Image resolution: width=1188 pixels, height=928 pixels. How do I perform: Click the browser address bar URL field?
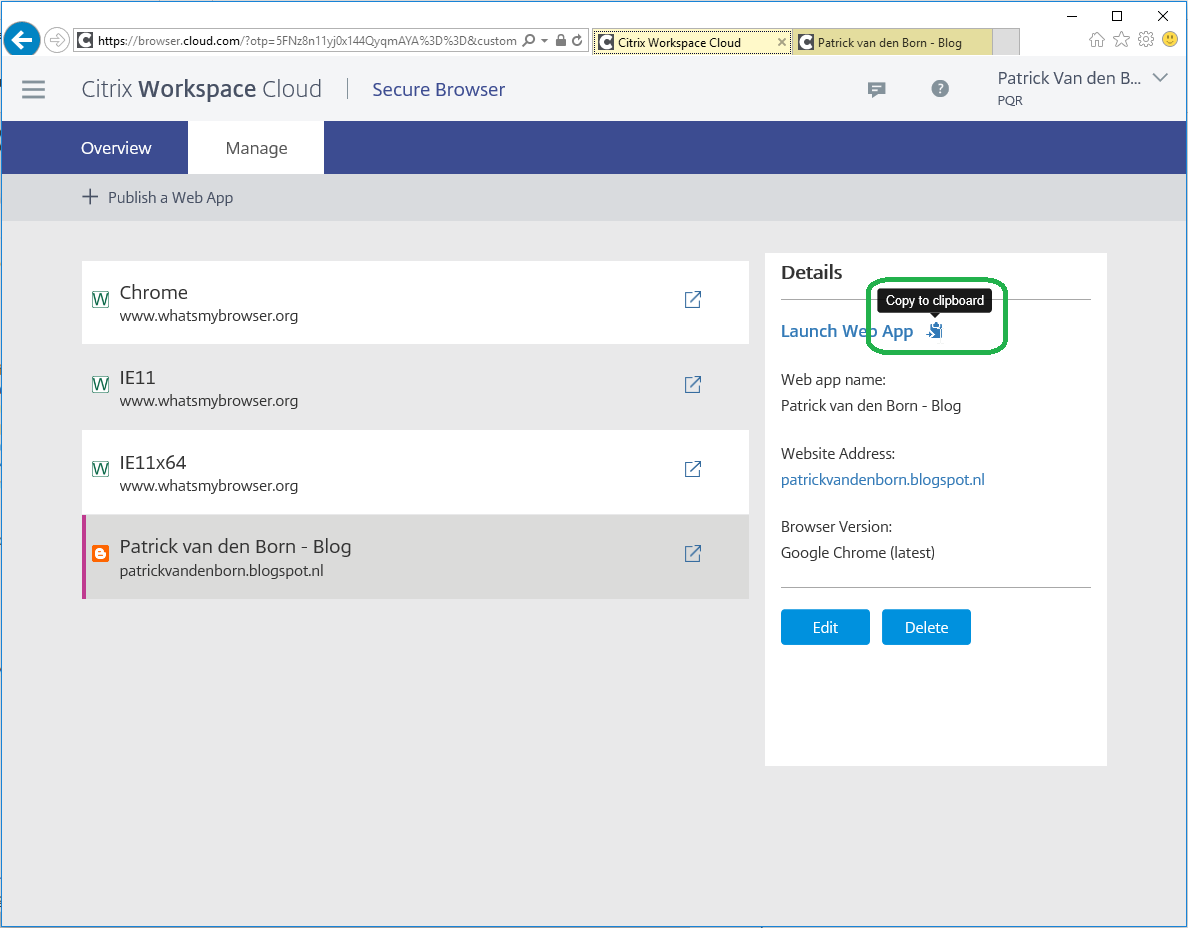[x=307, y=41]
